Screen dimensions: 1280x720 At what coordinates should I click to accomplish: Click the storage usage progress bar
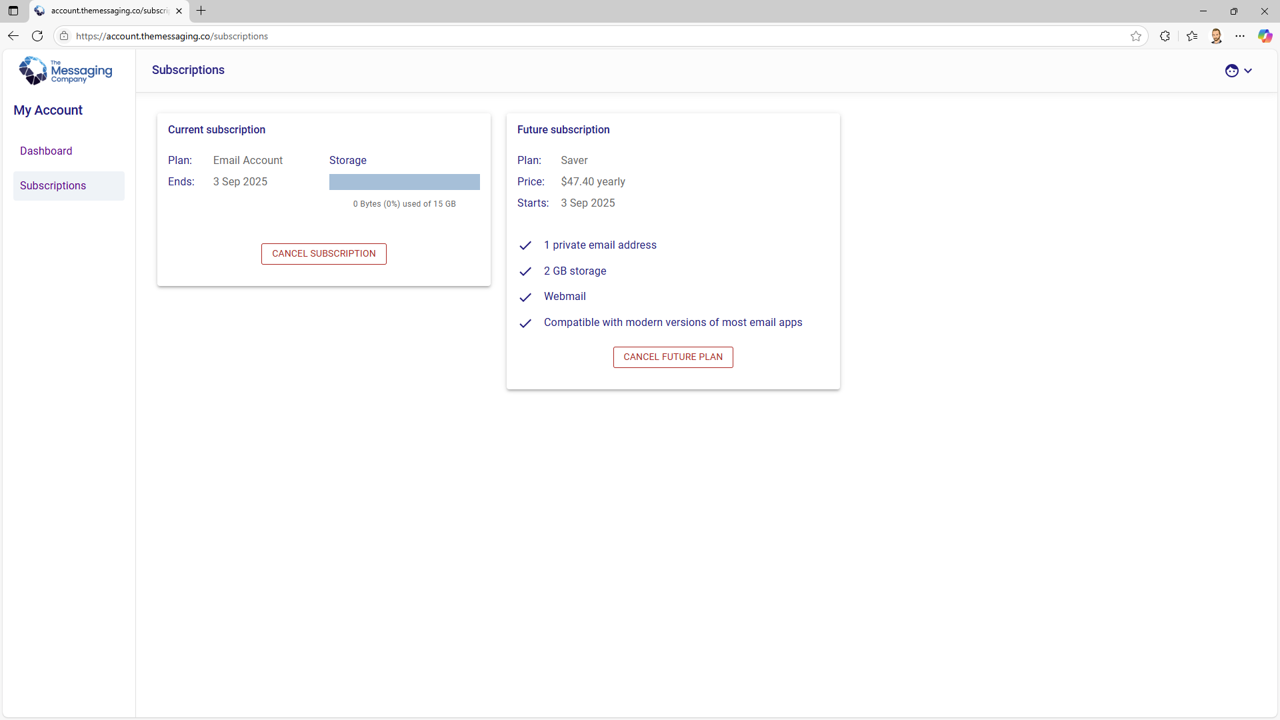point(404,182)
